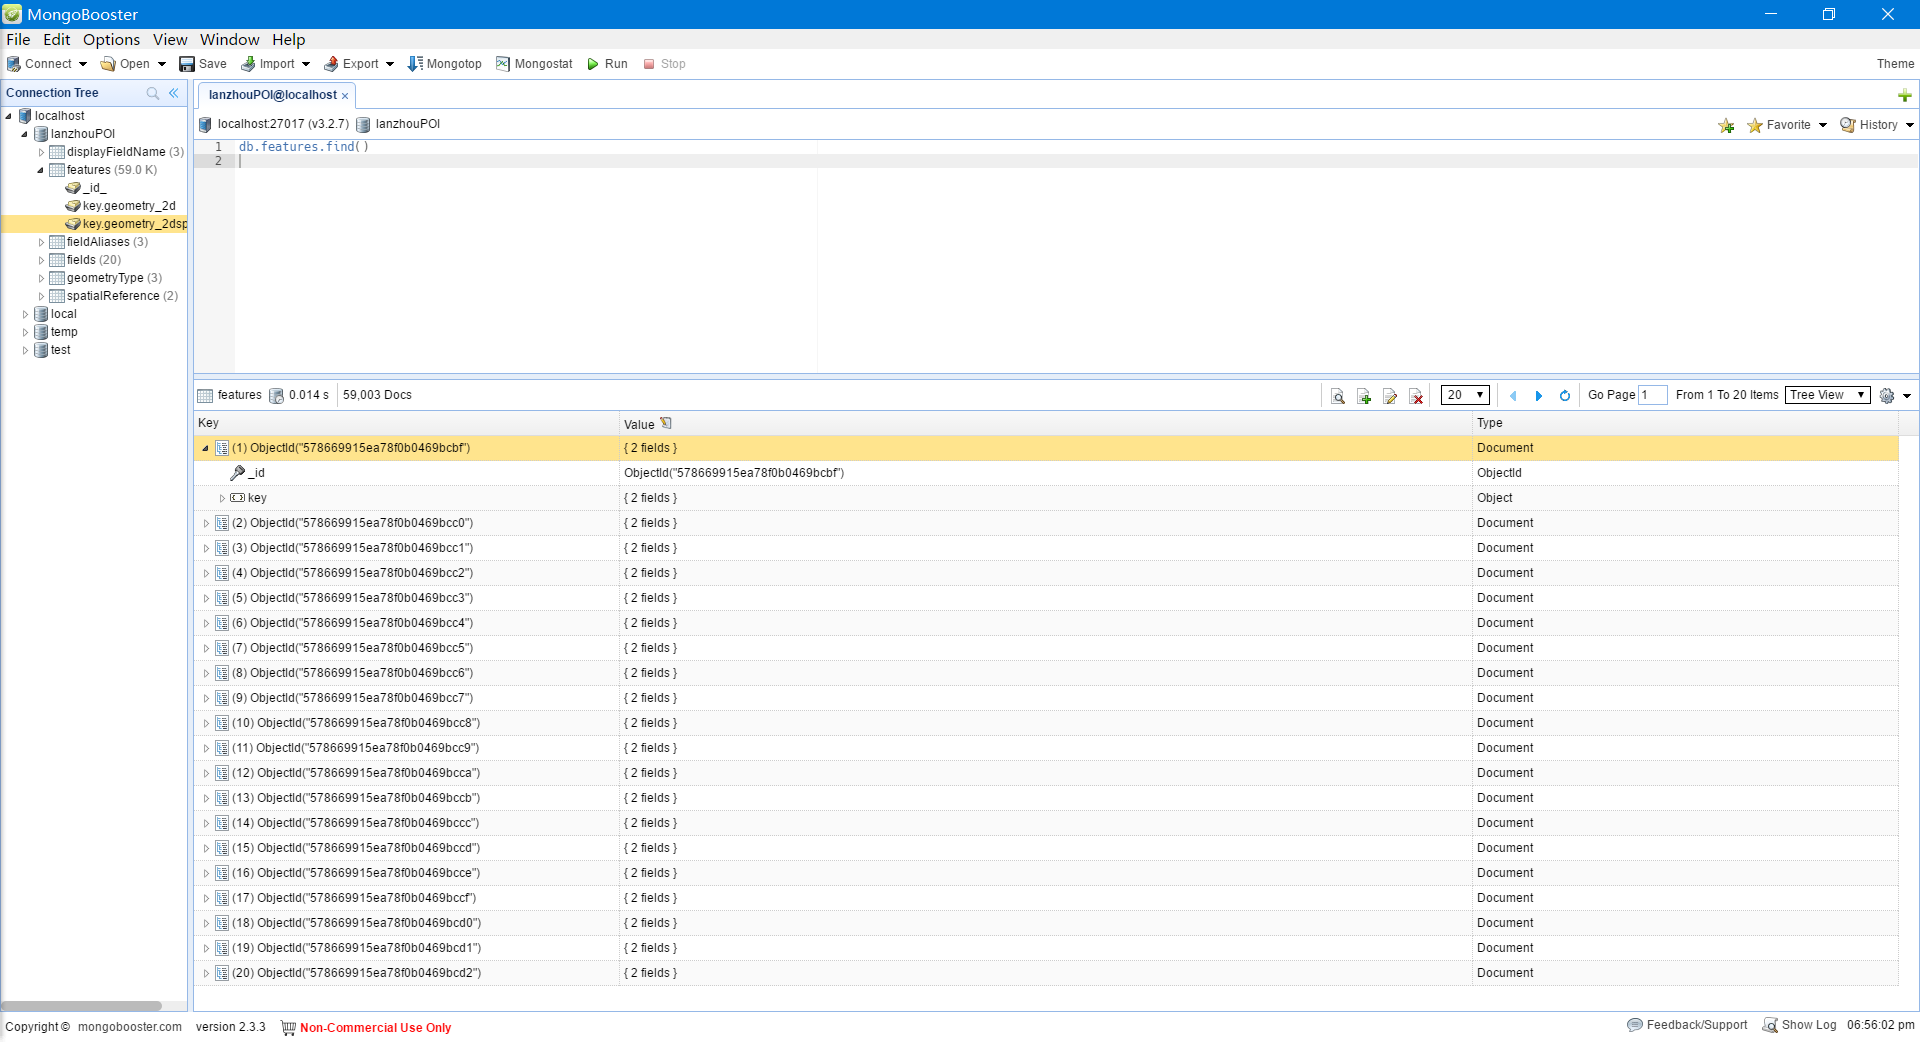Expand the key field row
The height and width of the screenshot is (1042, 1920).
(222, 498)
